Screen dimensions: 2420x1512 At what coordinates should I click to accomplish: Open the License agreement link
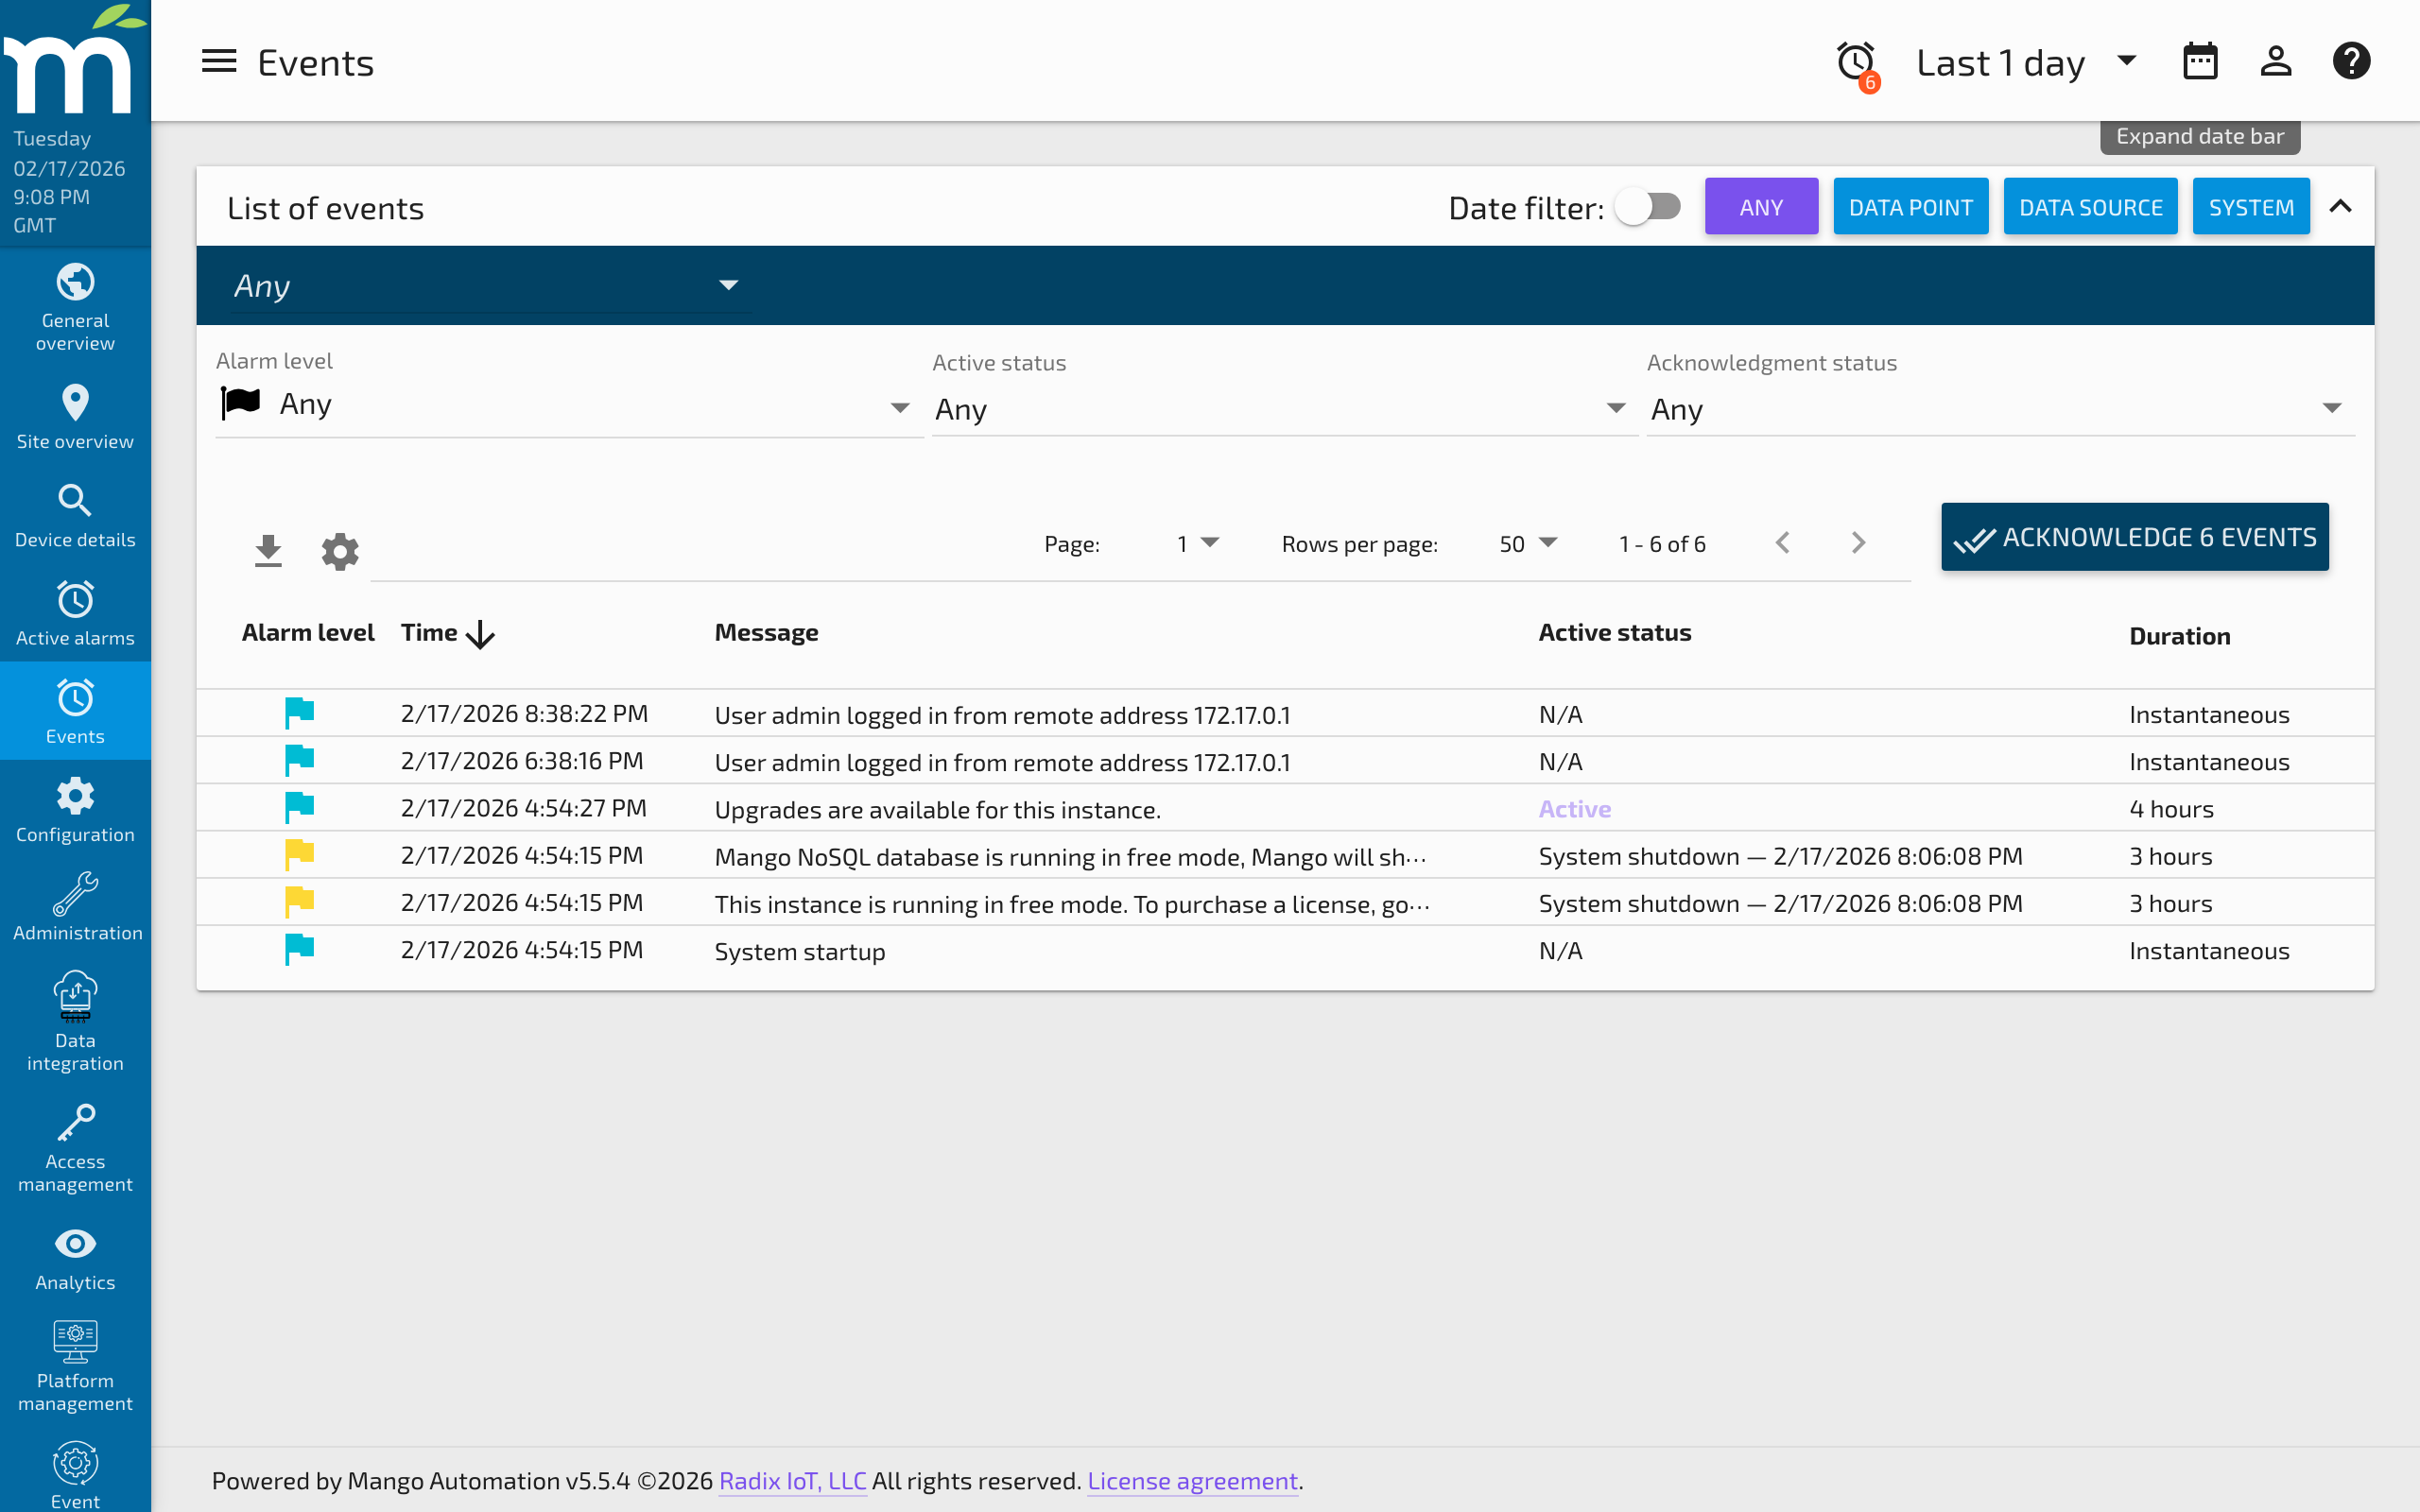tap(1192, 1480)
